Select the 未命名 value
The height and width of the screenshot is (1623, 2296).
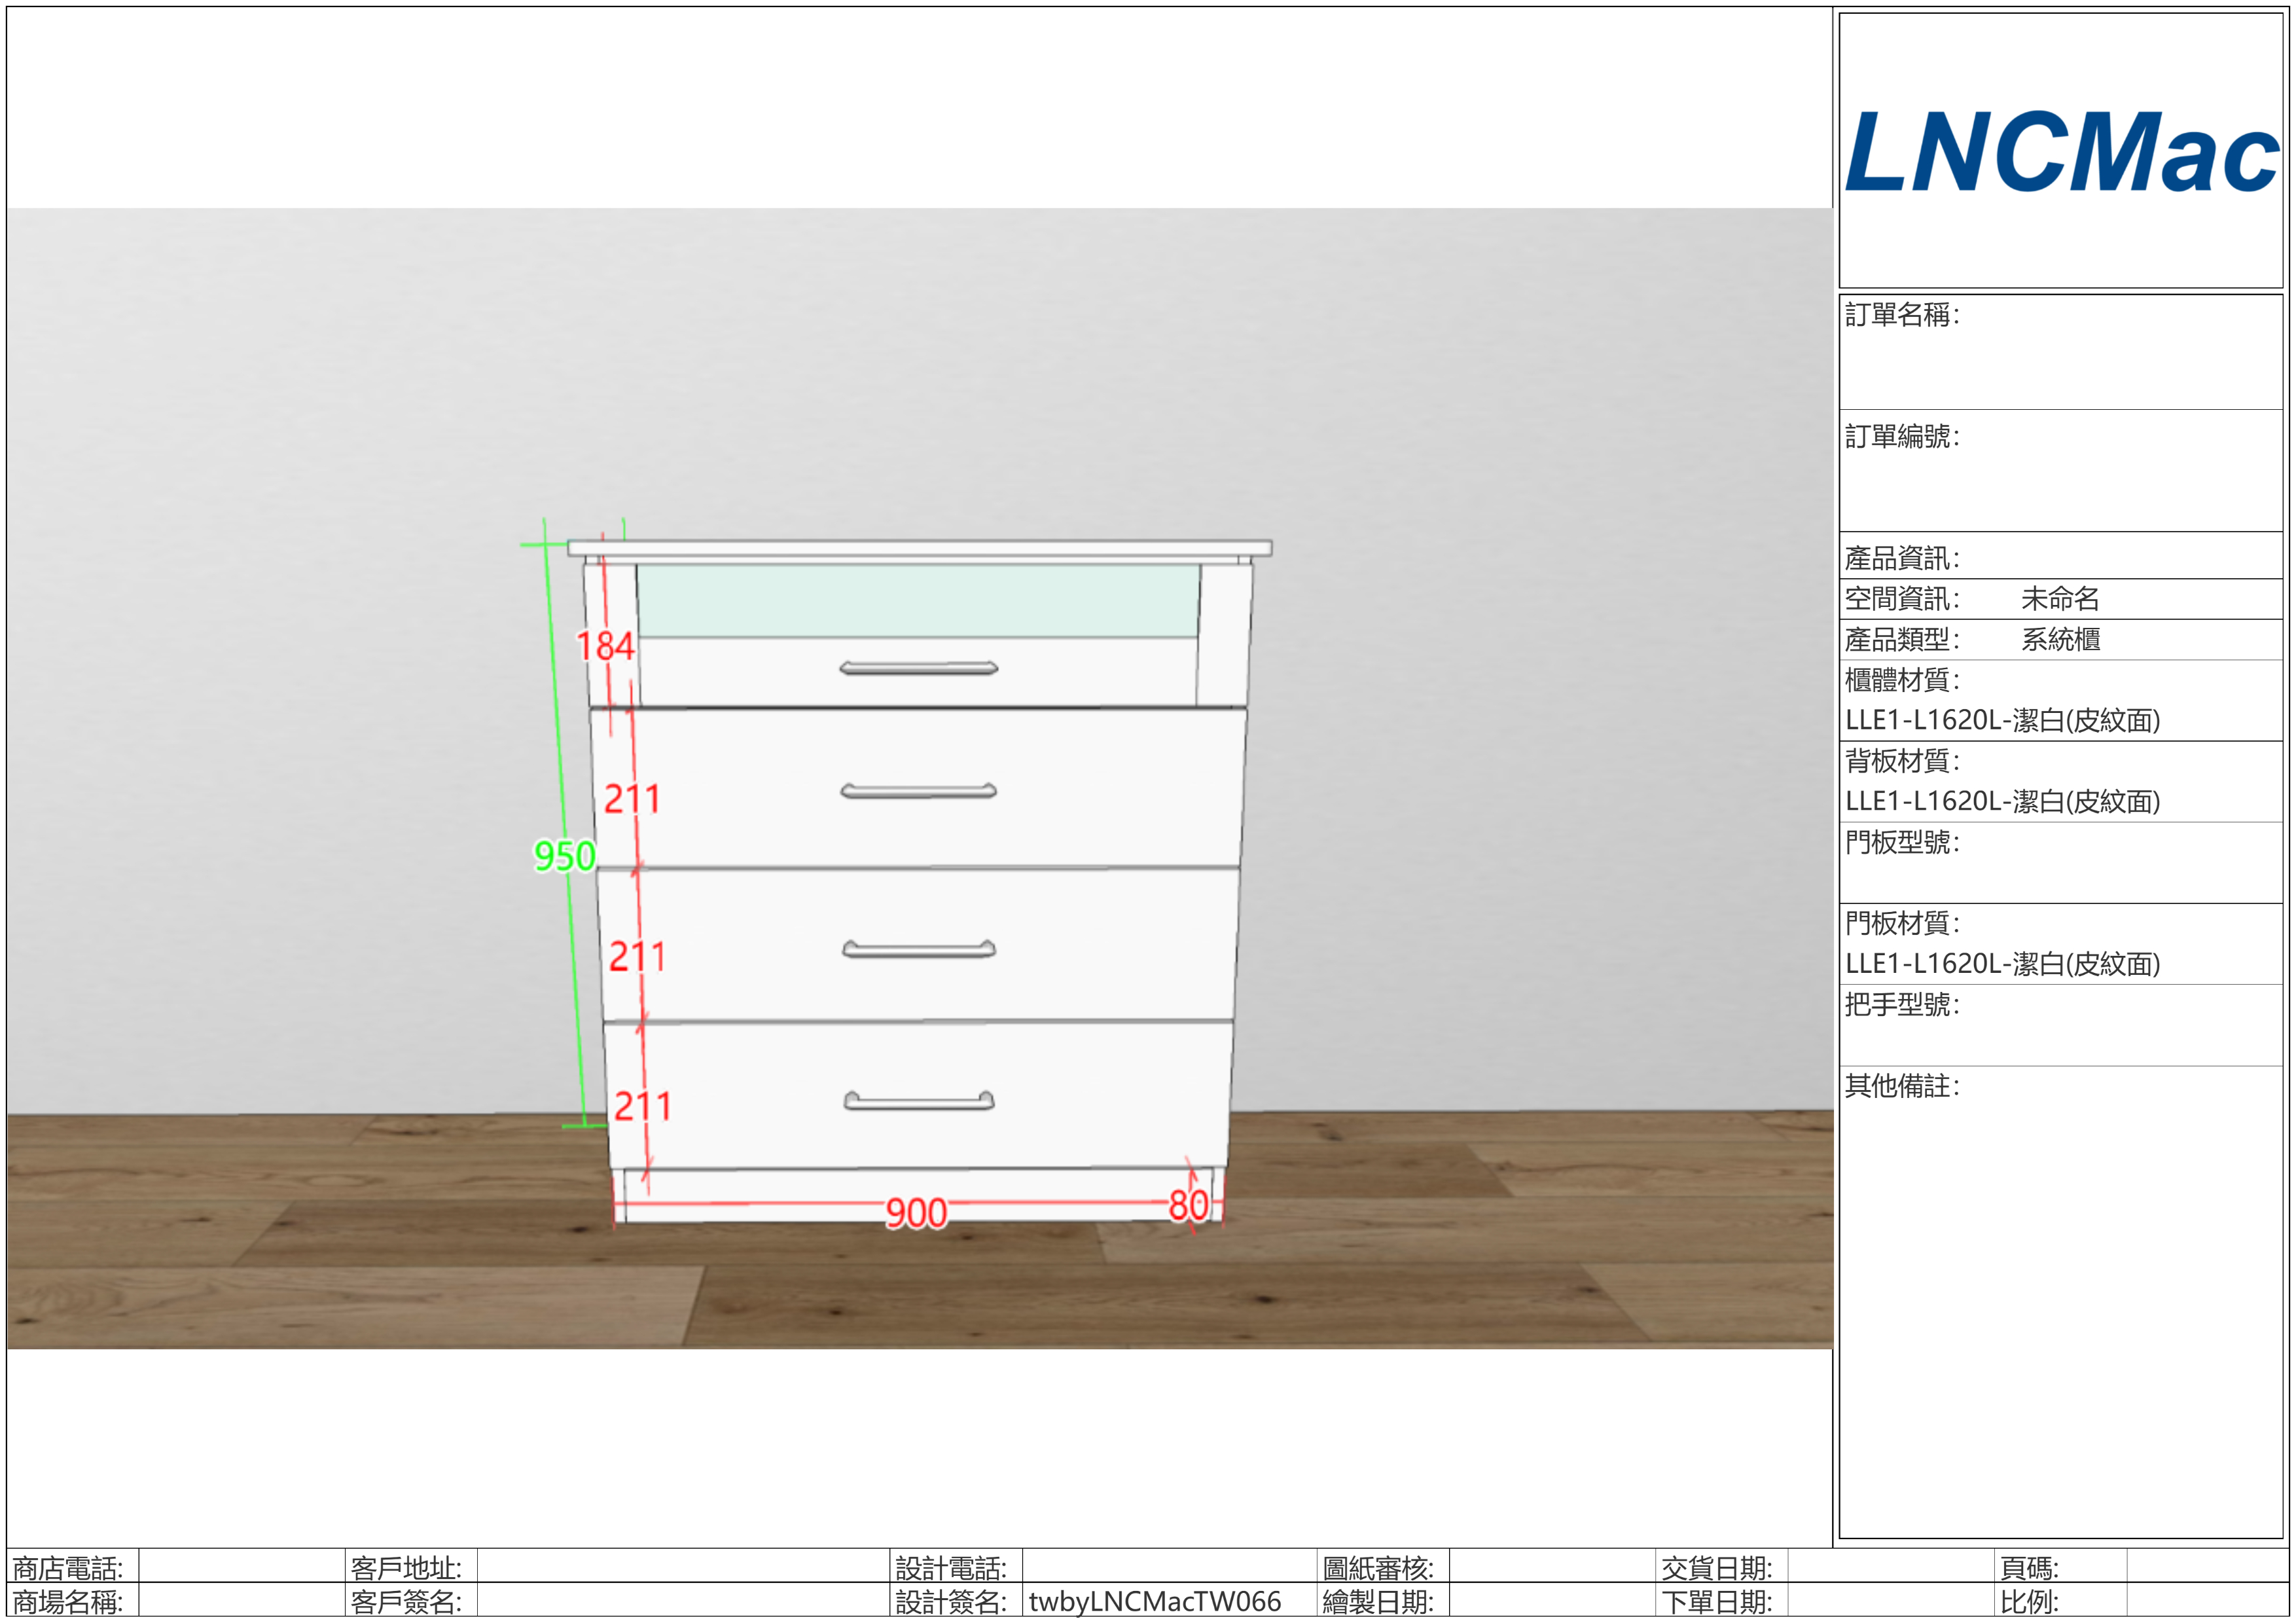coord(2060,599)
